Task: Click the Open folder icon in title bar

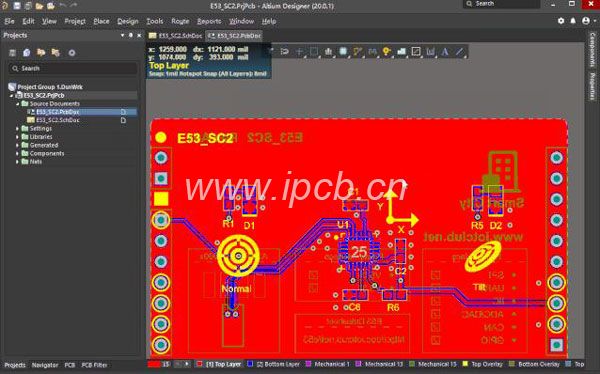Action: (39, 6)
